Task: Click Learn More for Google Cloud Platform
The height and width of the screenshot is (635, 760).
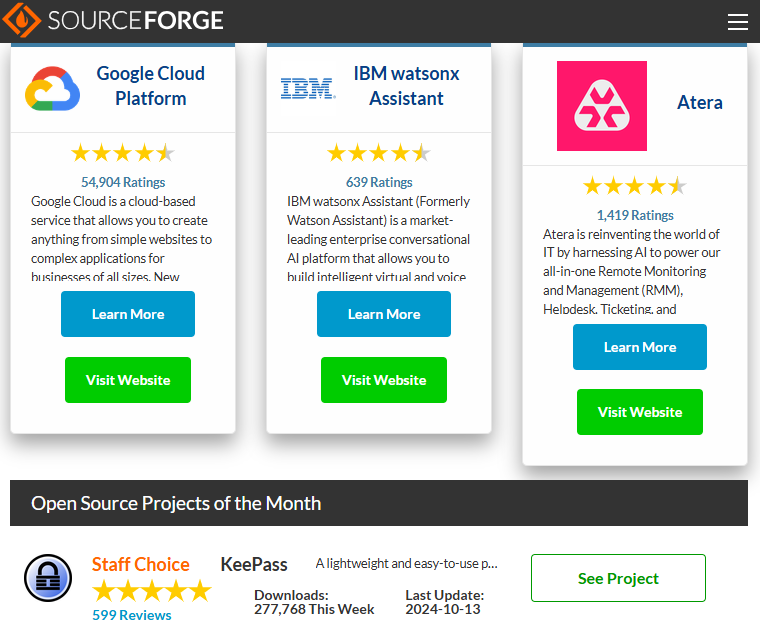Action: tap(128, 314)
